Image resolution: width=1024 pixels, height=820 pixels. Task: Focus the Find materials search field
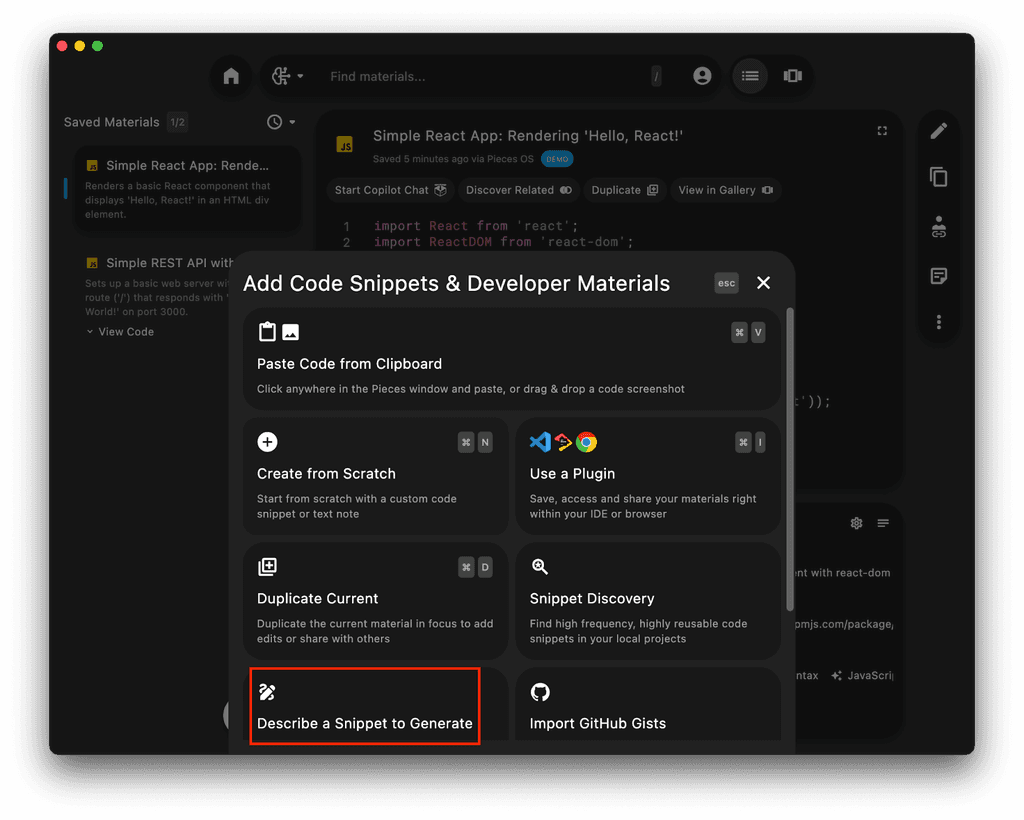point(483,76)
